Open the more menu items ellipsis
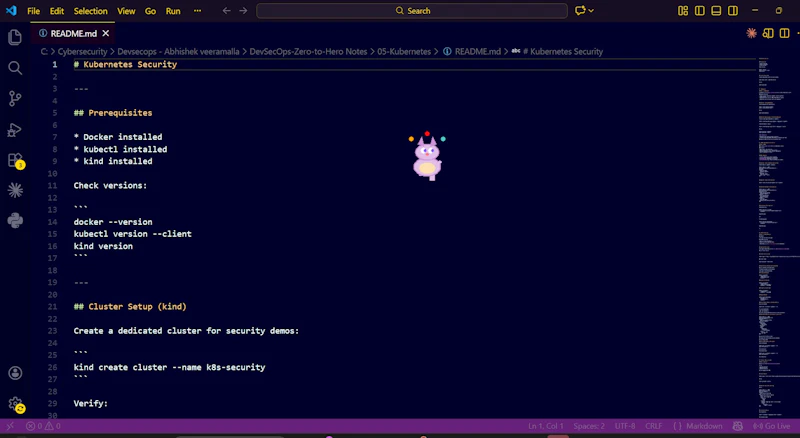The width and height of the screenshot is (800, 438). pos(197,11)
